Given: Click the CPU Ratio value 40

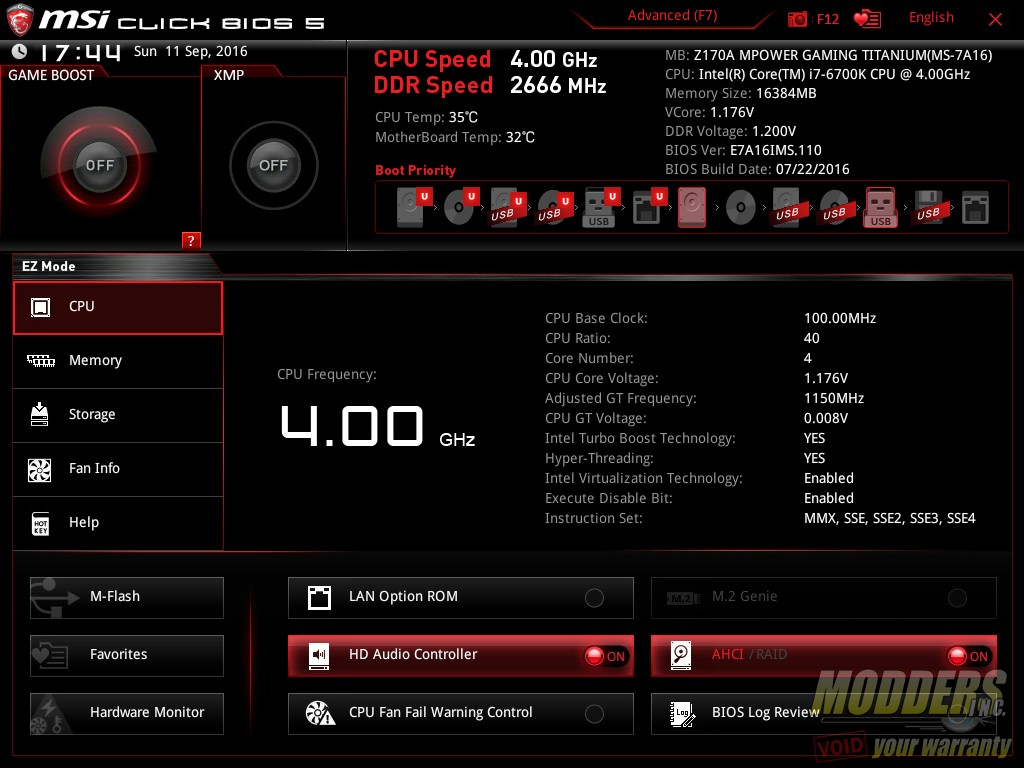Looking at the screenshot, I should 812,338.
